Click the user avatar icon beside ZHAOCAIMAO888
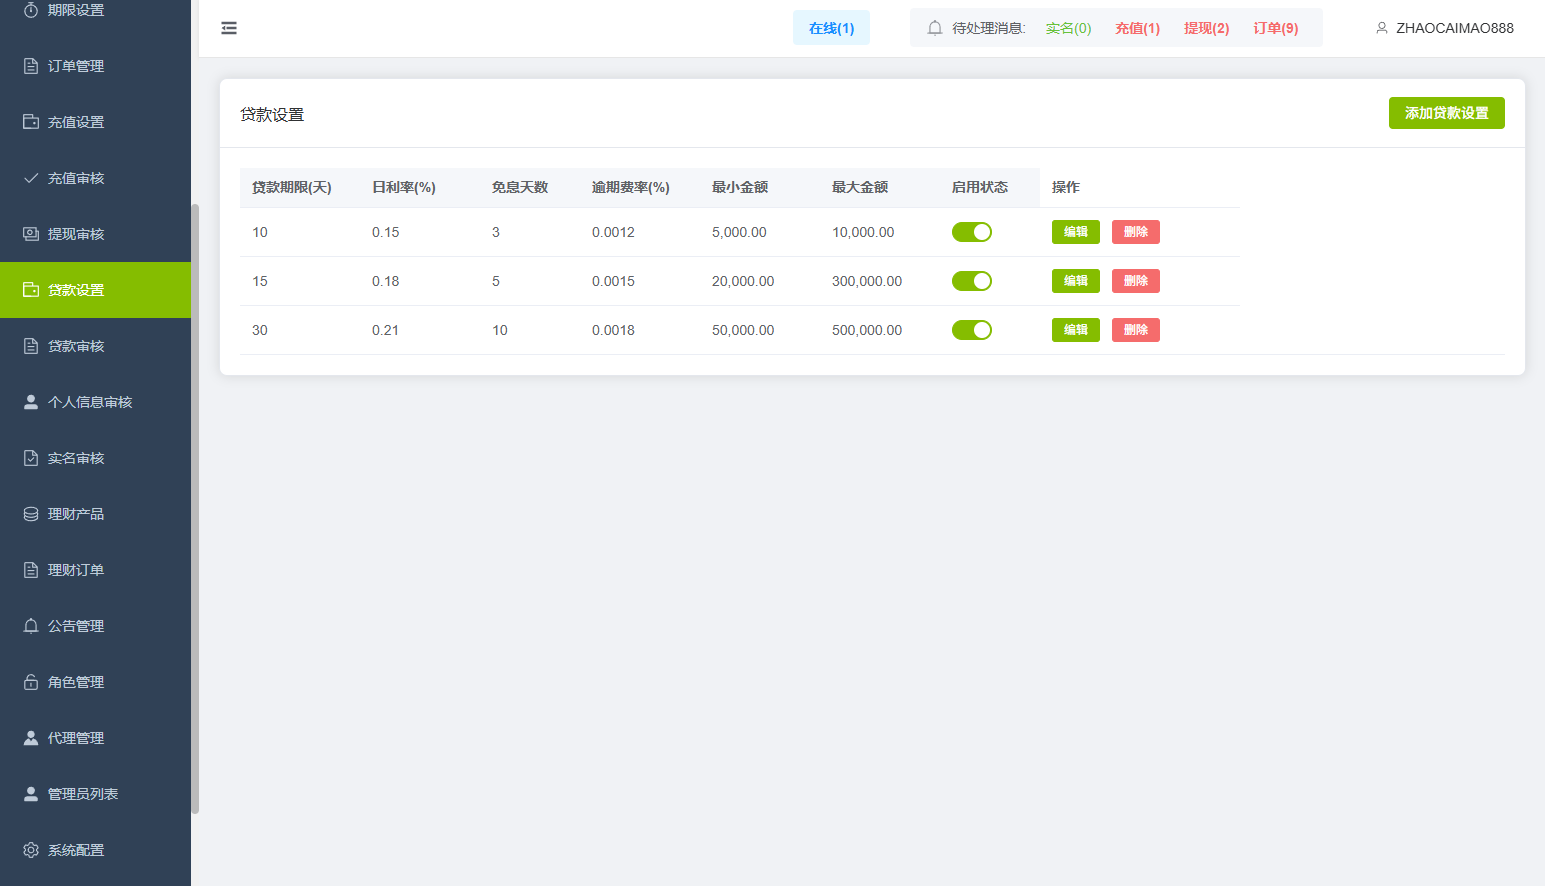 pos(1382,28)
